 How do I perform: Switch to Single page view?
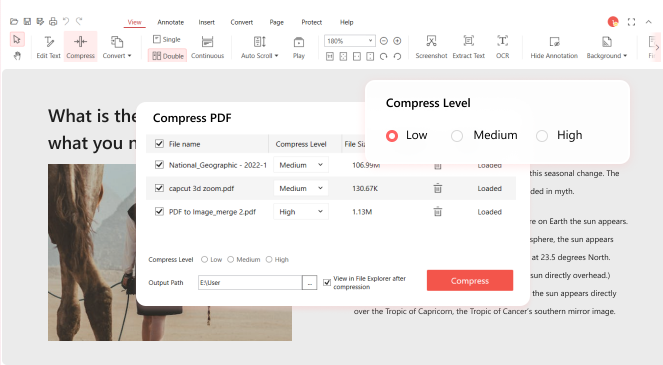coord(167,39)
